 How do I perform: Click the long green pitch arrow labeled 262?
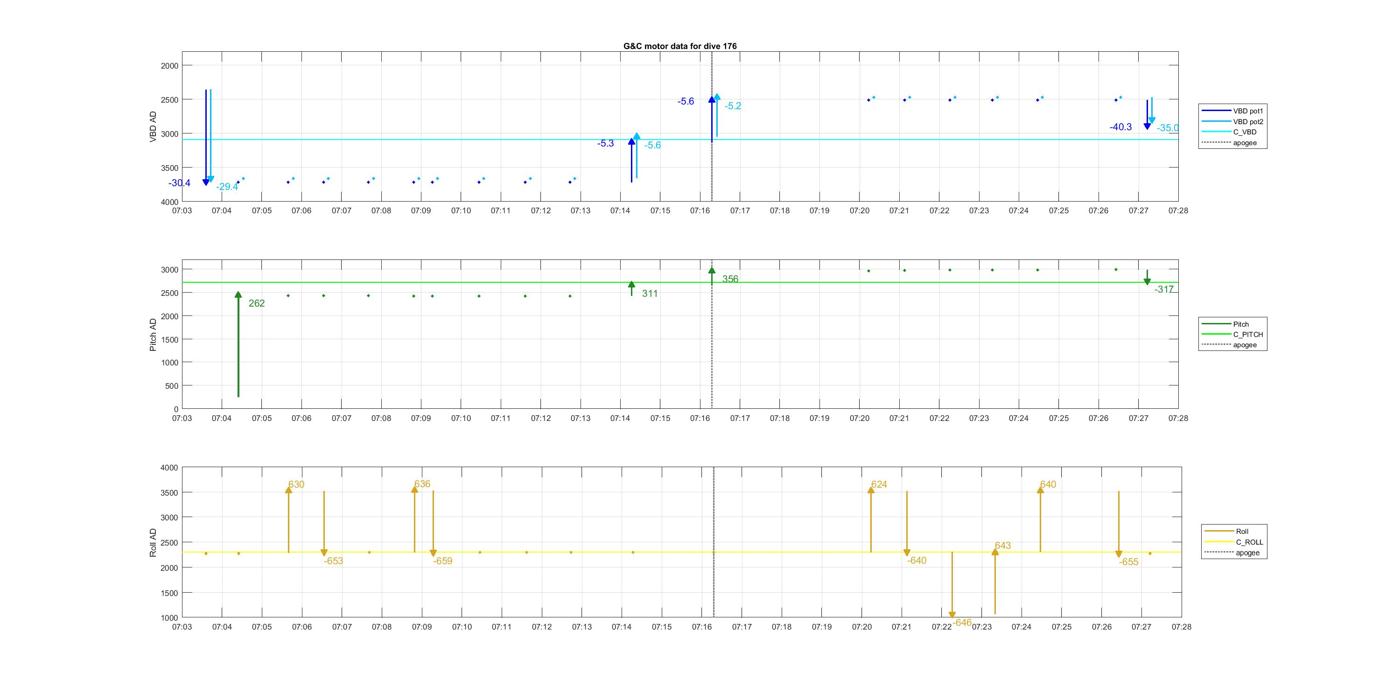tap(238, 344)
